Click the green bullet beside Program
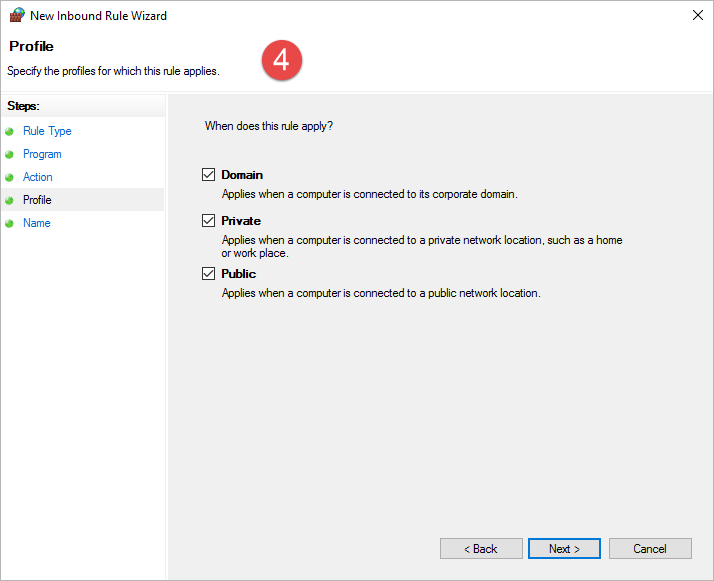This screenshot has width=714, height=581. pyautogui.click(x=10, y=154)
